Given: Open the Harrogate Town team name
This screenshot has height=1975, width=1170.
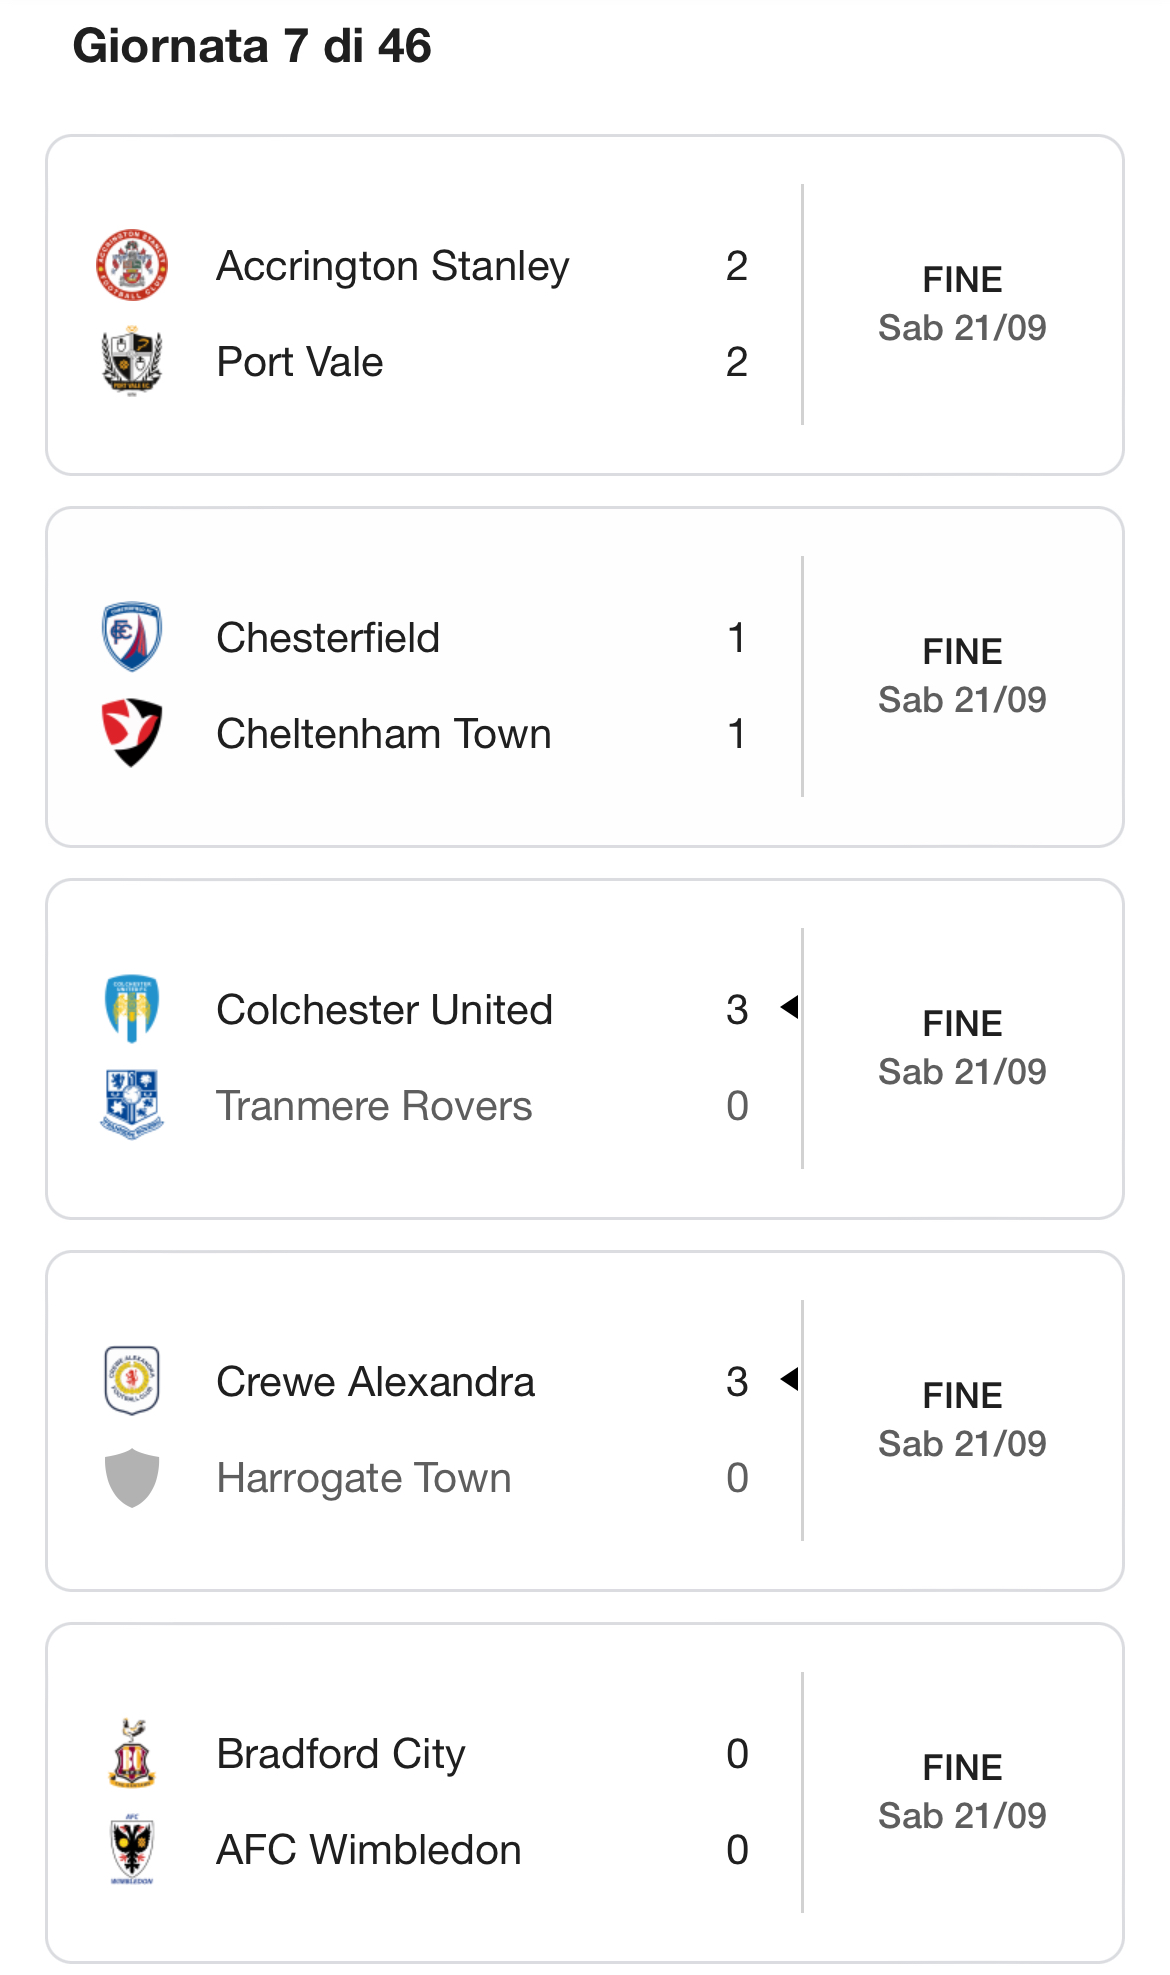Looking at the screenshot, I should click(x=364, y=1478).
